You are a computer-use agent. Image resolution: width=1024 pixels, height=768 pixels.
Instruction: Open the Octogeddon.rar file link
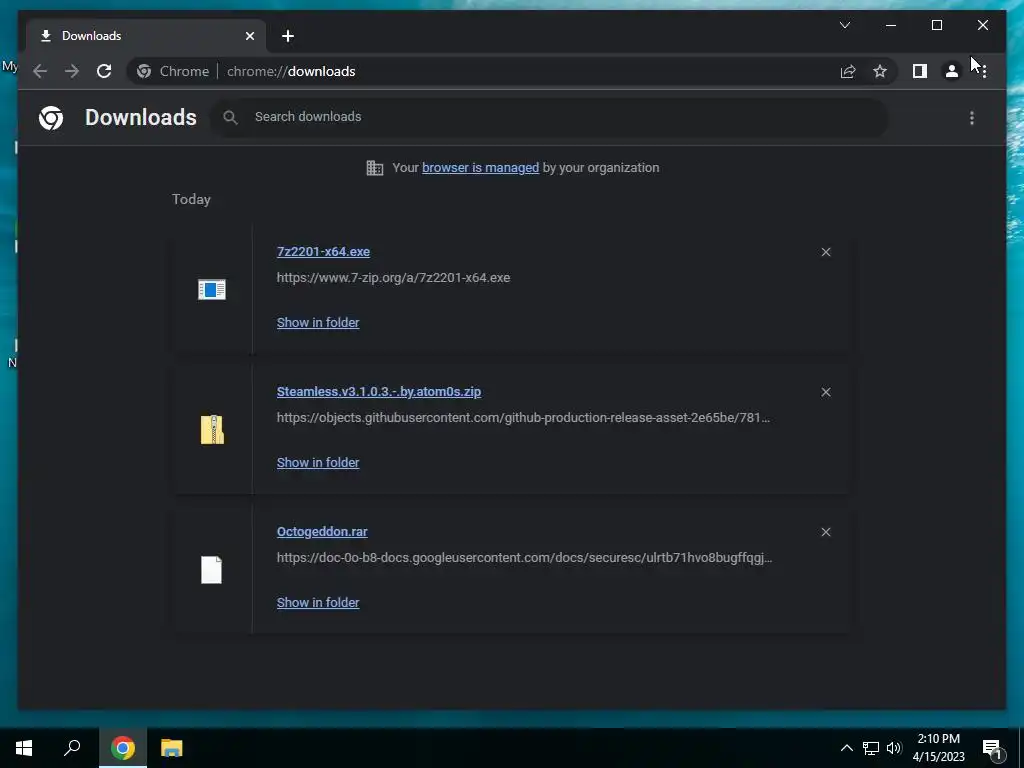(x=322, y=532)
